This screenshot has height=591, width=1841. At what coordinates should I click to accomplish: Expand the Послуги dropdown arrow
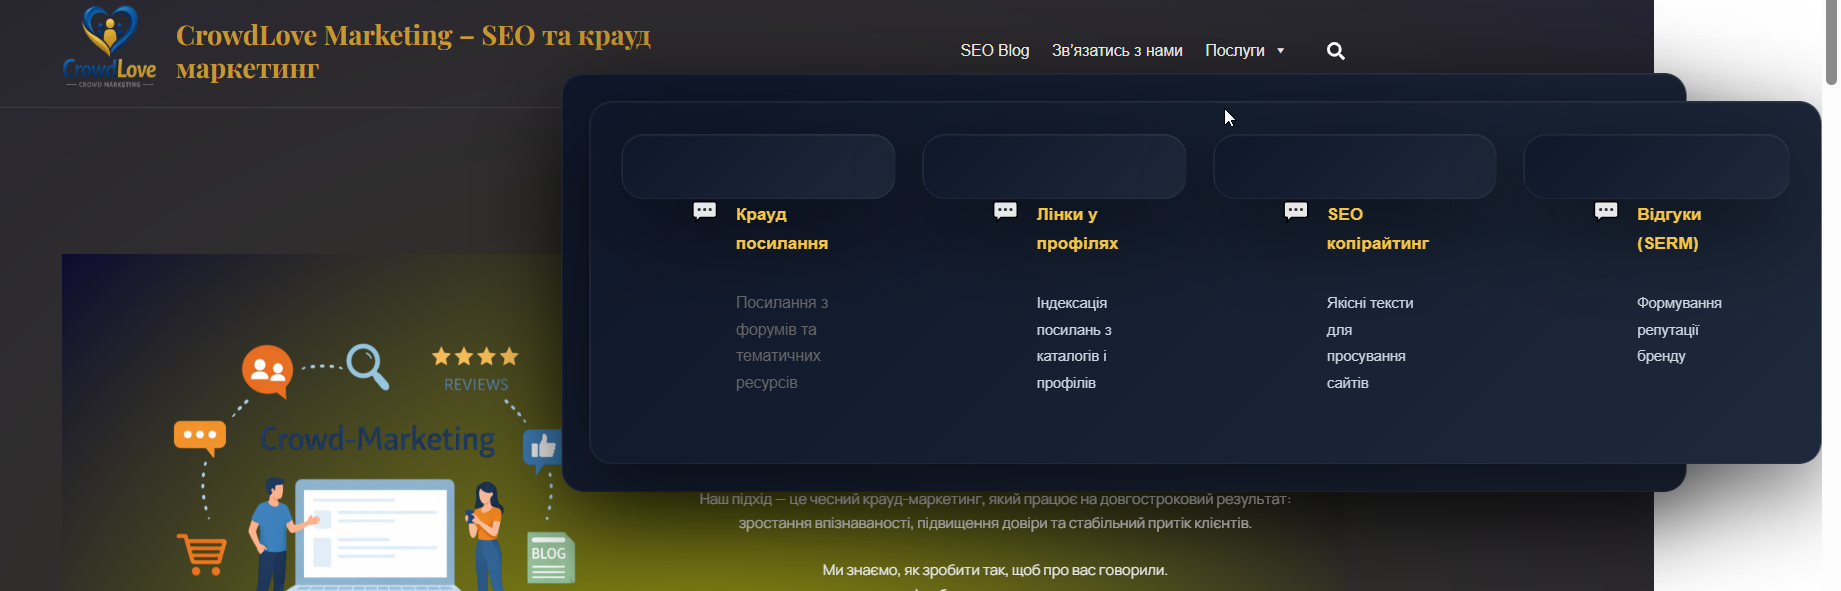(x=1280, y=51)
